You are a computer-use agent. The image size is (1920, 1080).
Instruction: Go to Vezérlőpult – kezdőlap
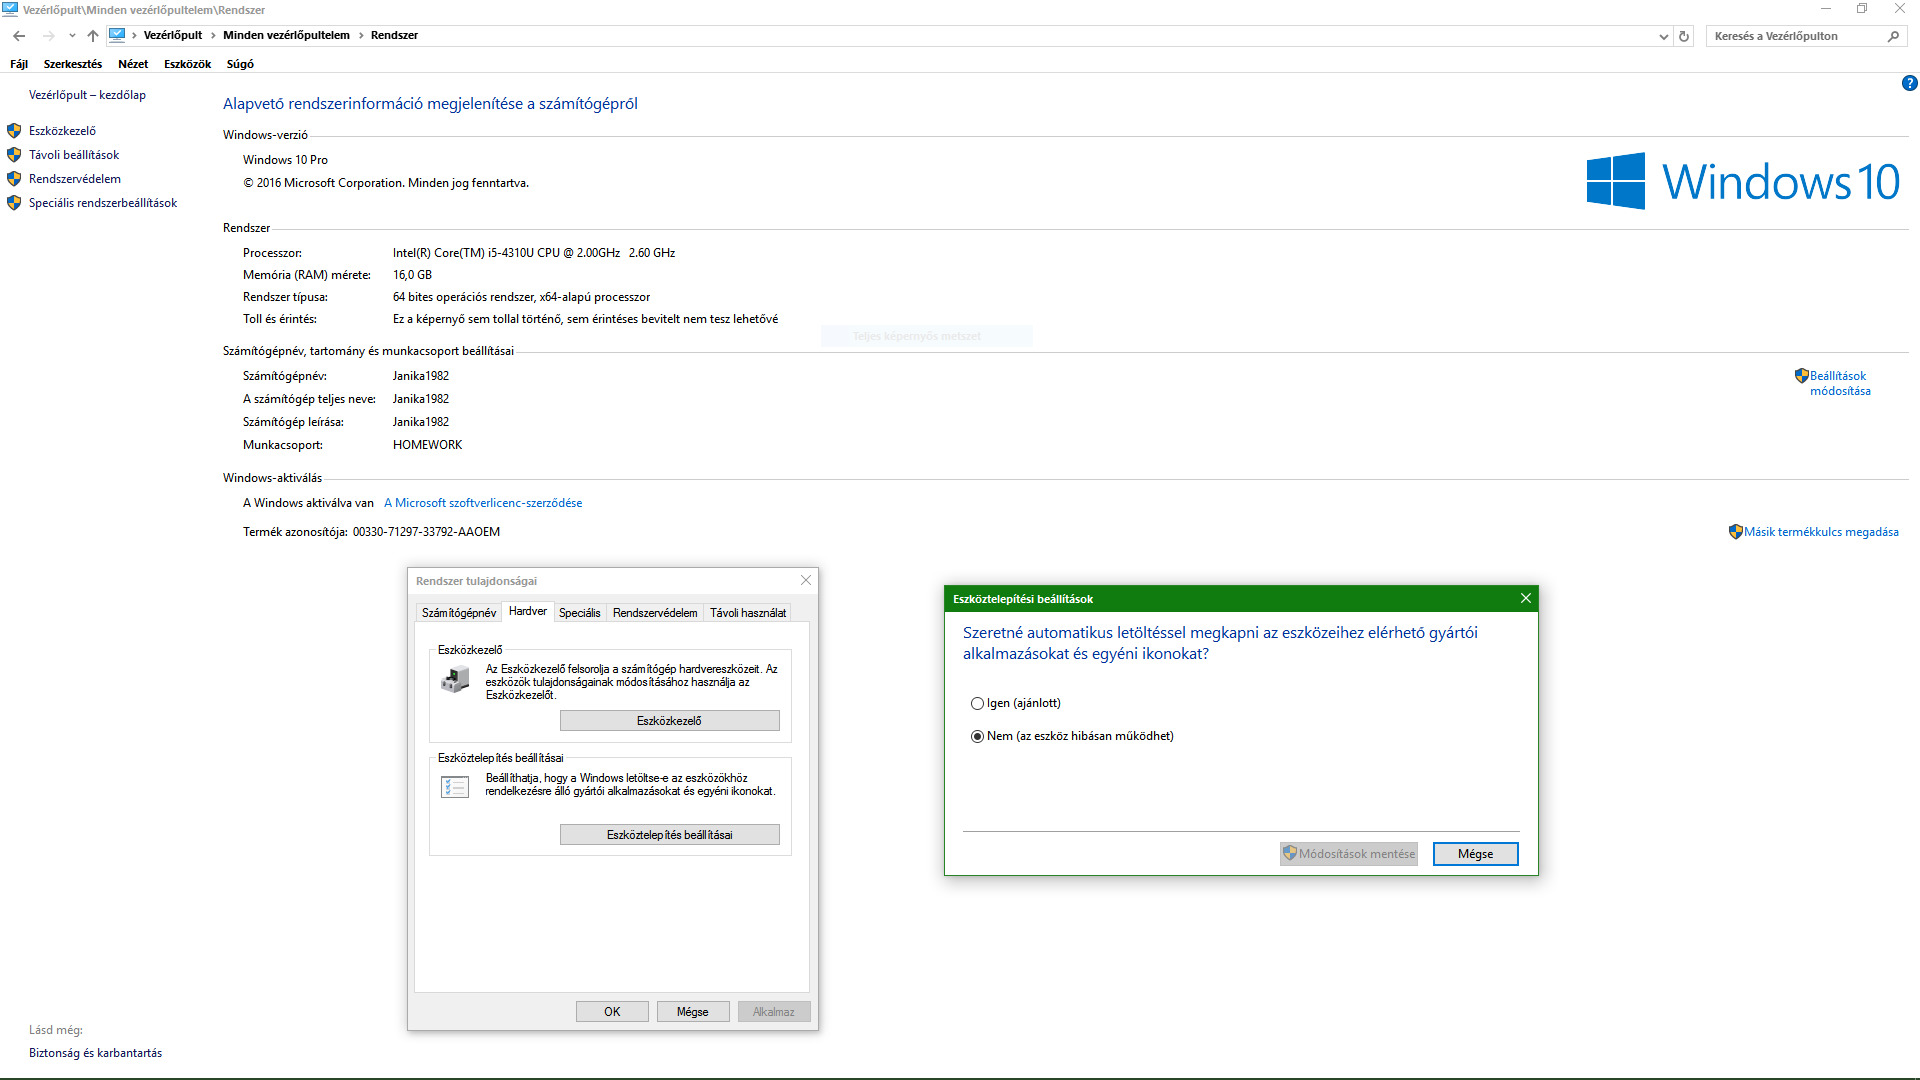coord(87,95)
